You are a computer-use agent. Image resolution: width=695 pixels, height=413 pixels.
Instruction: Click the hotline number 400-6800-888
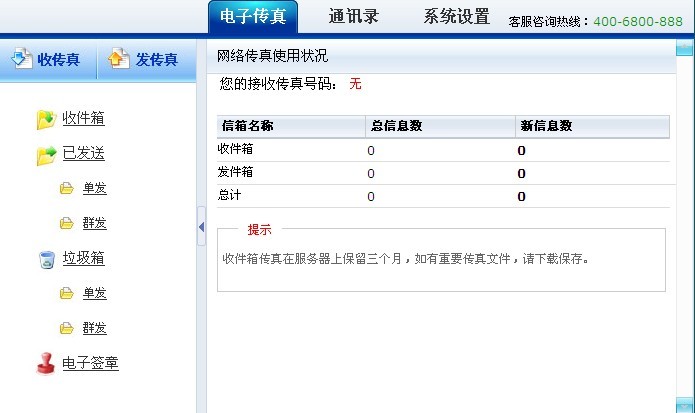638,21
